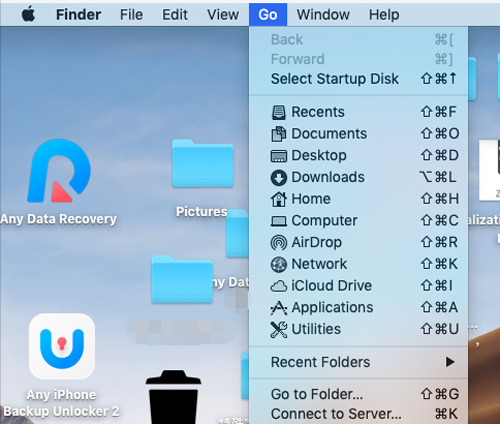This screenshot has height=424, width=500.
Task: Select the unlabeled folder below Pictures
Action: (182, 279)
